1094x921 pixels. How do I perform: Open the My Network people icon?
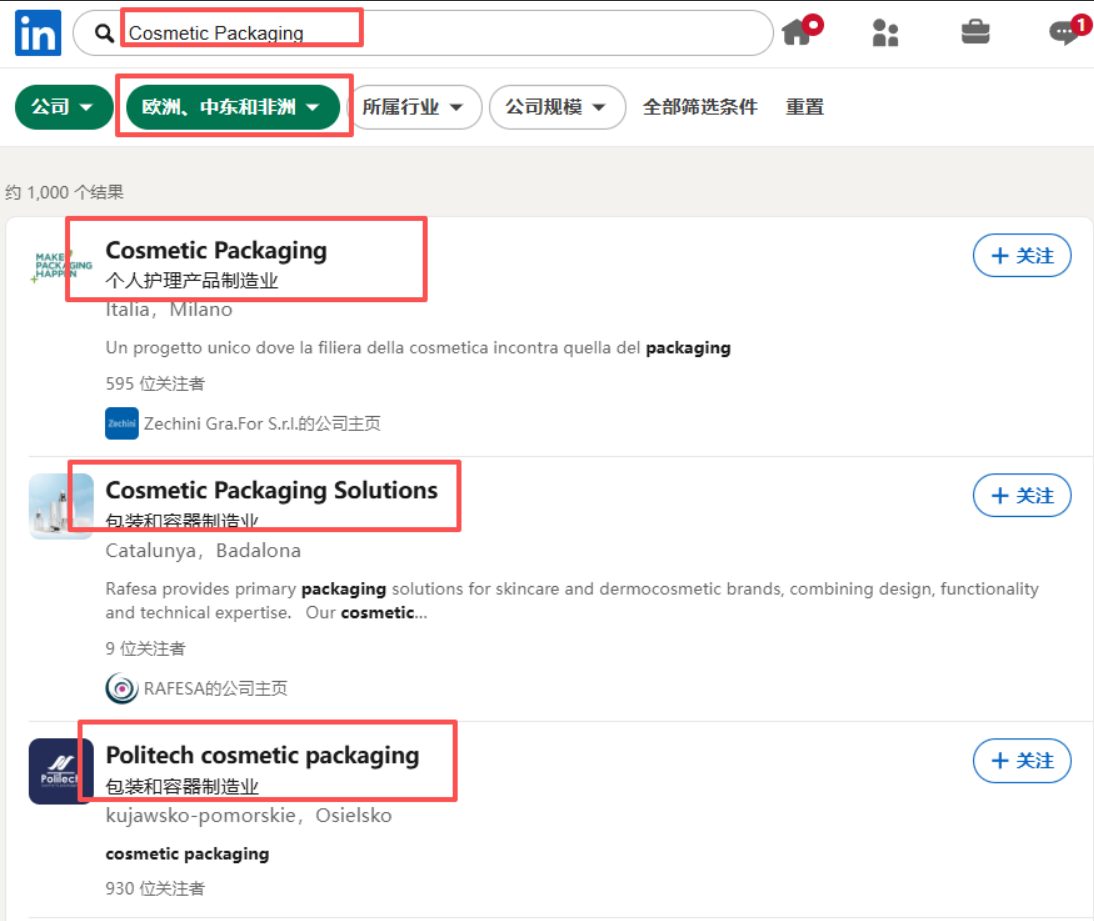[885, 33]
